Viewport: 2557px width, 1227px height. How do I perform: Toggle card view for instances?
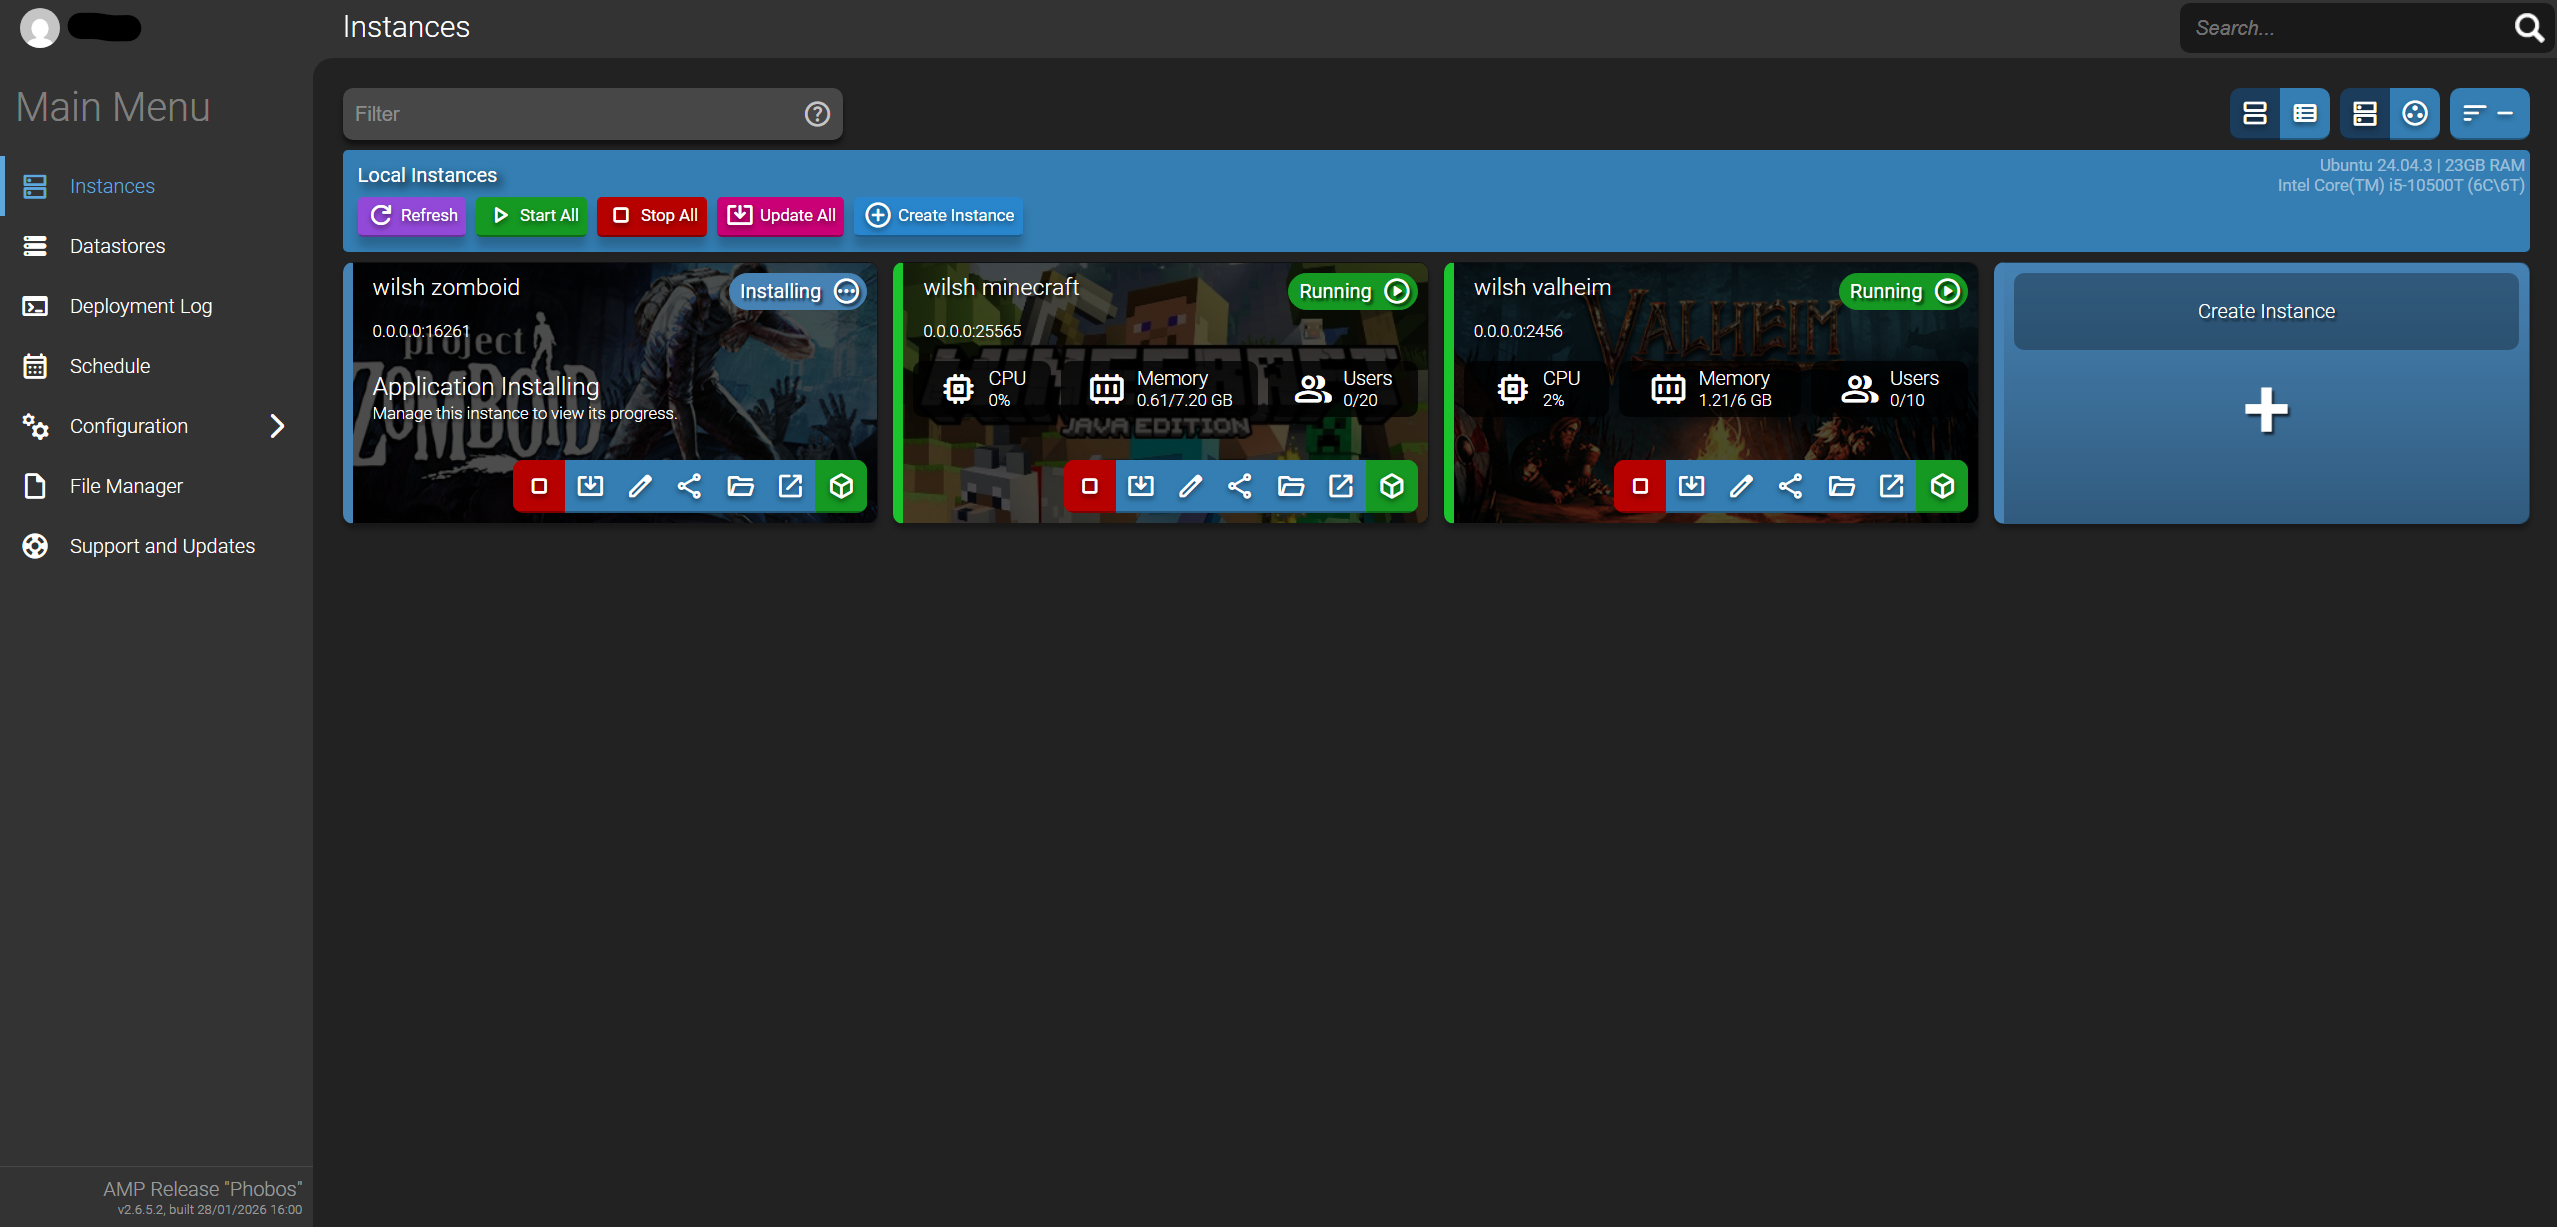(2255, 113)
